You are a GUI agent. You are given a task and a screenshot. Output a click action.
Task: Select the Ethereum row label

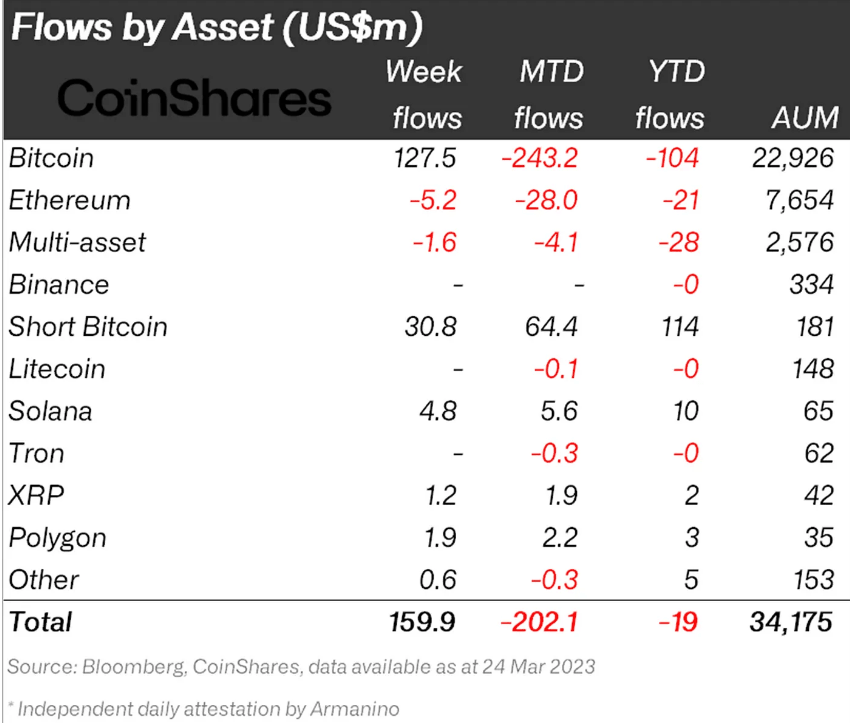coord(69,200)
